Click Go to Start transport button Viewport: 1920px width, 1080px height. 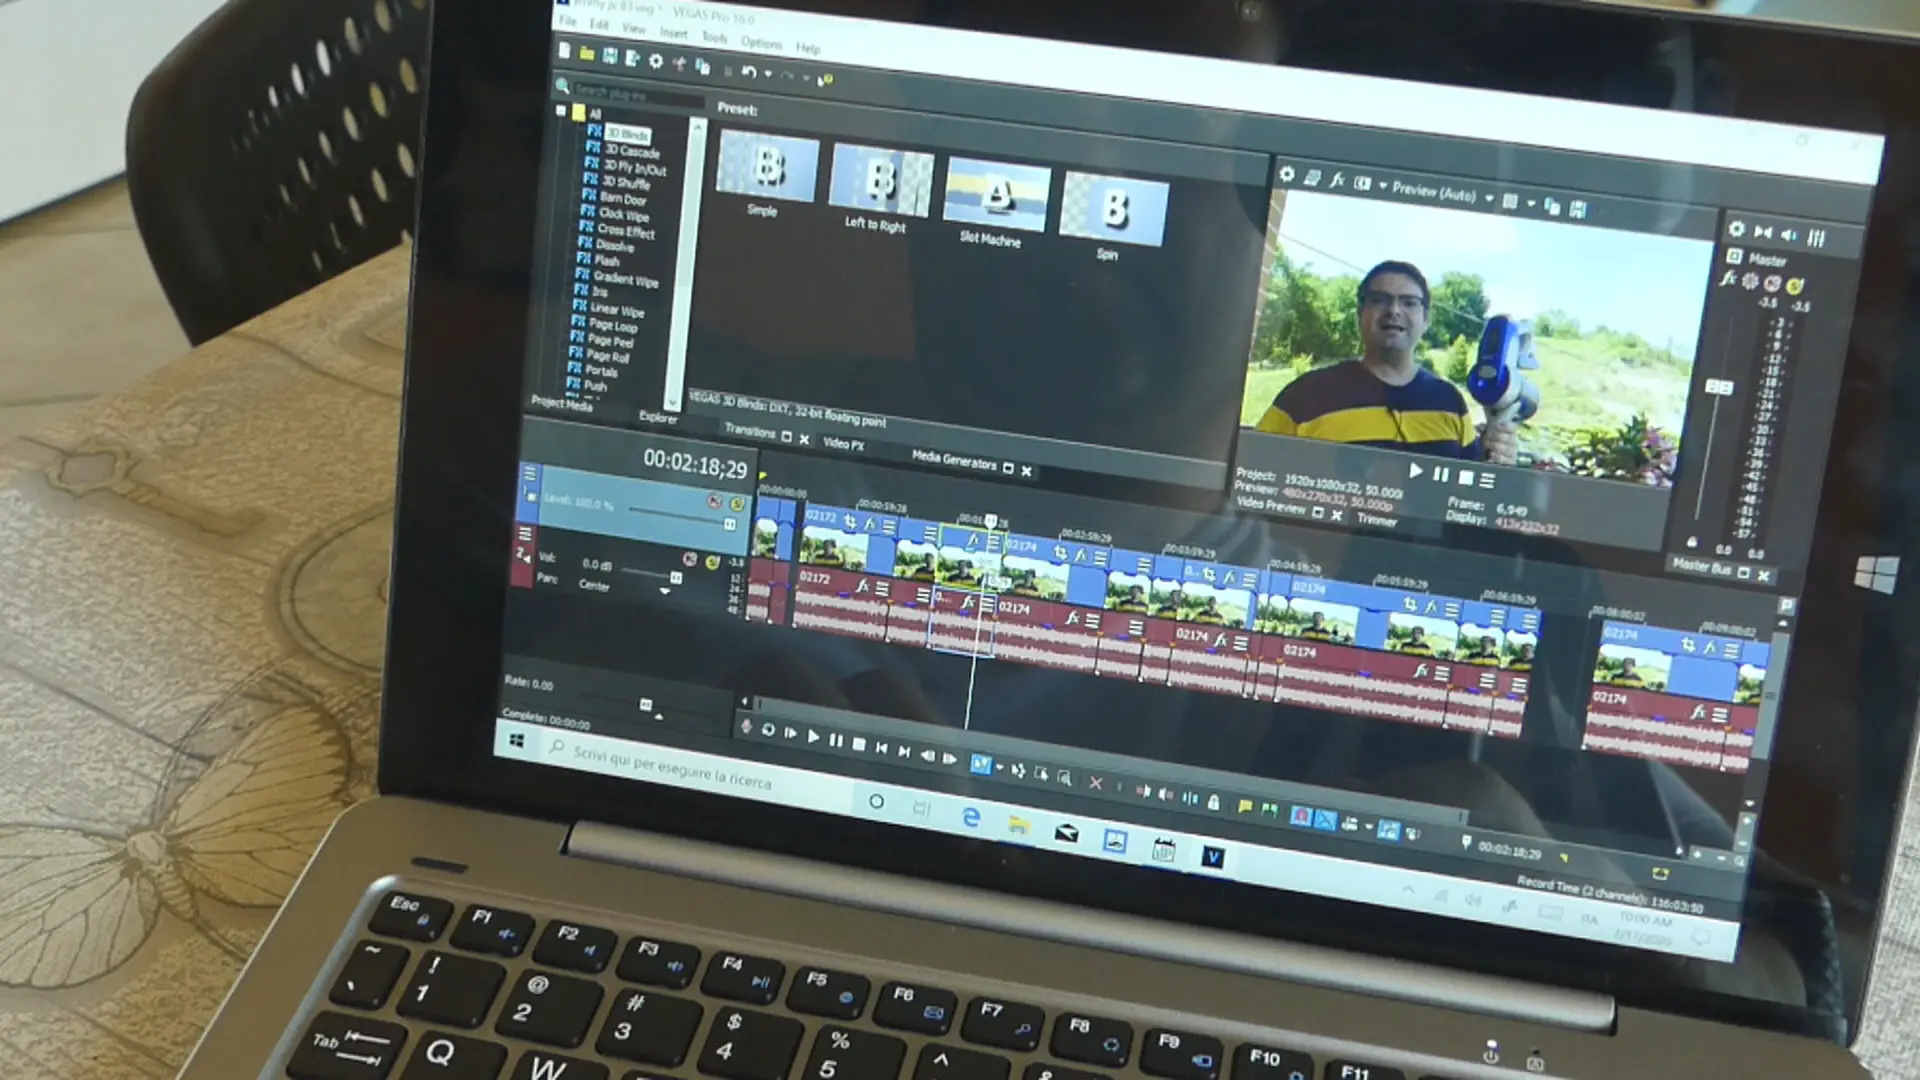tap(881, 747)
